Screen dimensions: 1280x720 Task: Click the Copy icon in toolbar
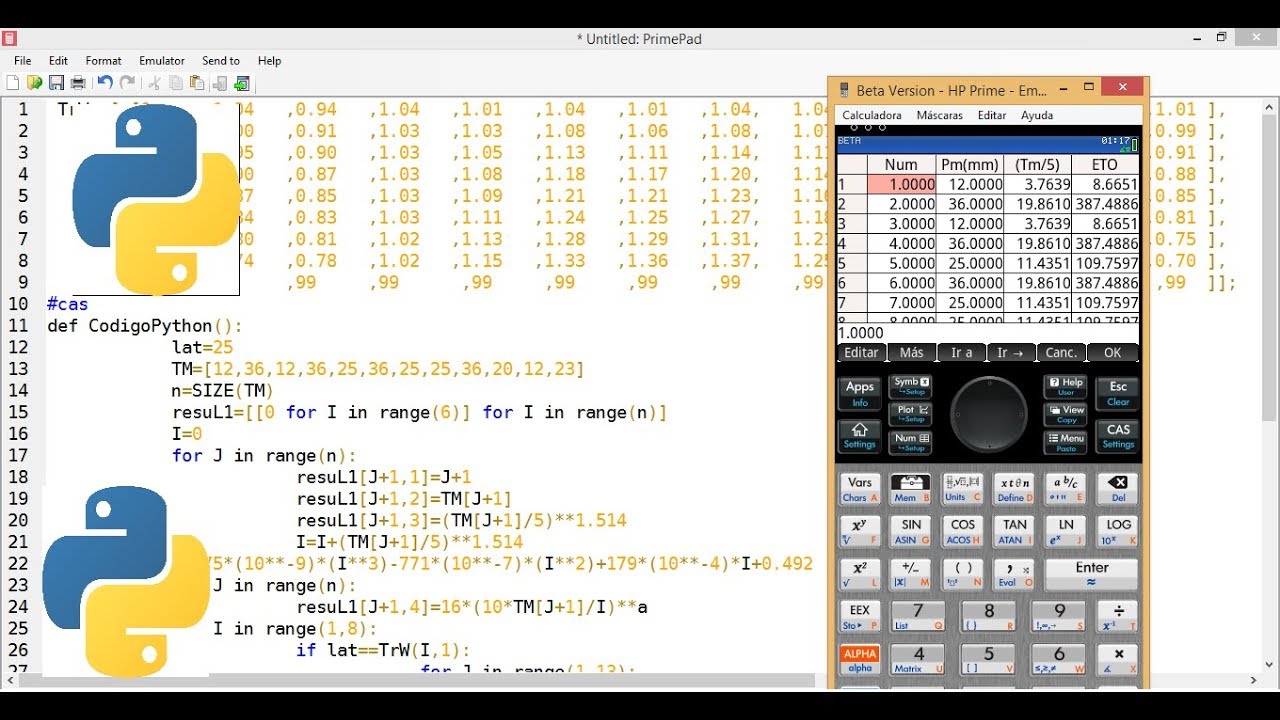point(176,83)
